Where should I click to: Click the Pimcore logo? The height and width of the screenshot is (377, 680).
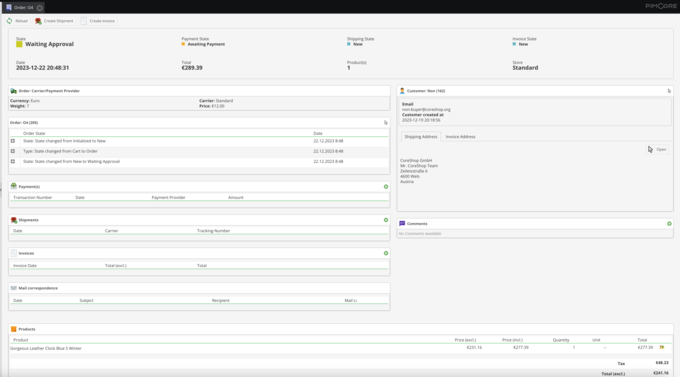pos(660,6)
